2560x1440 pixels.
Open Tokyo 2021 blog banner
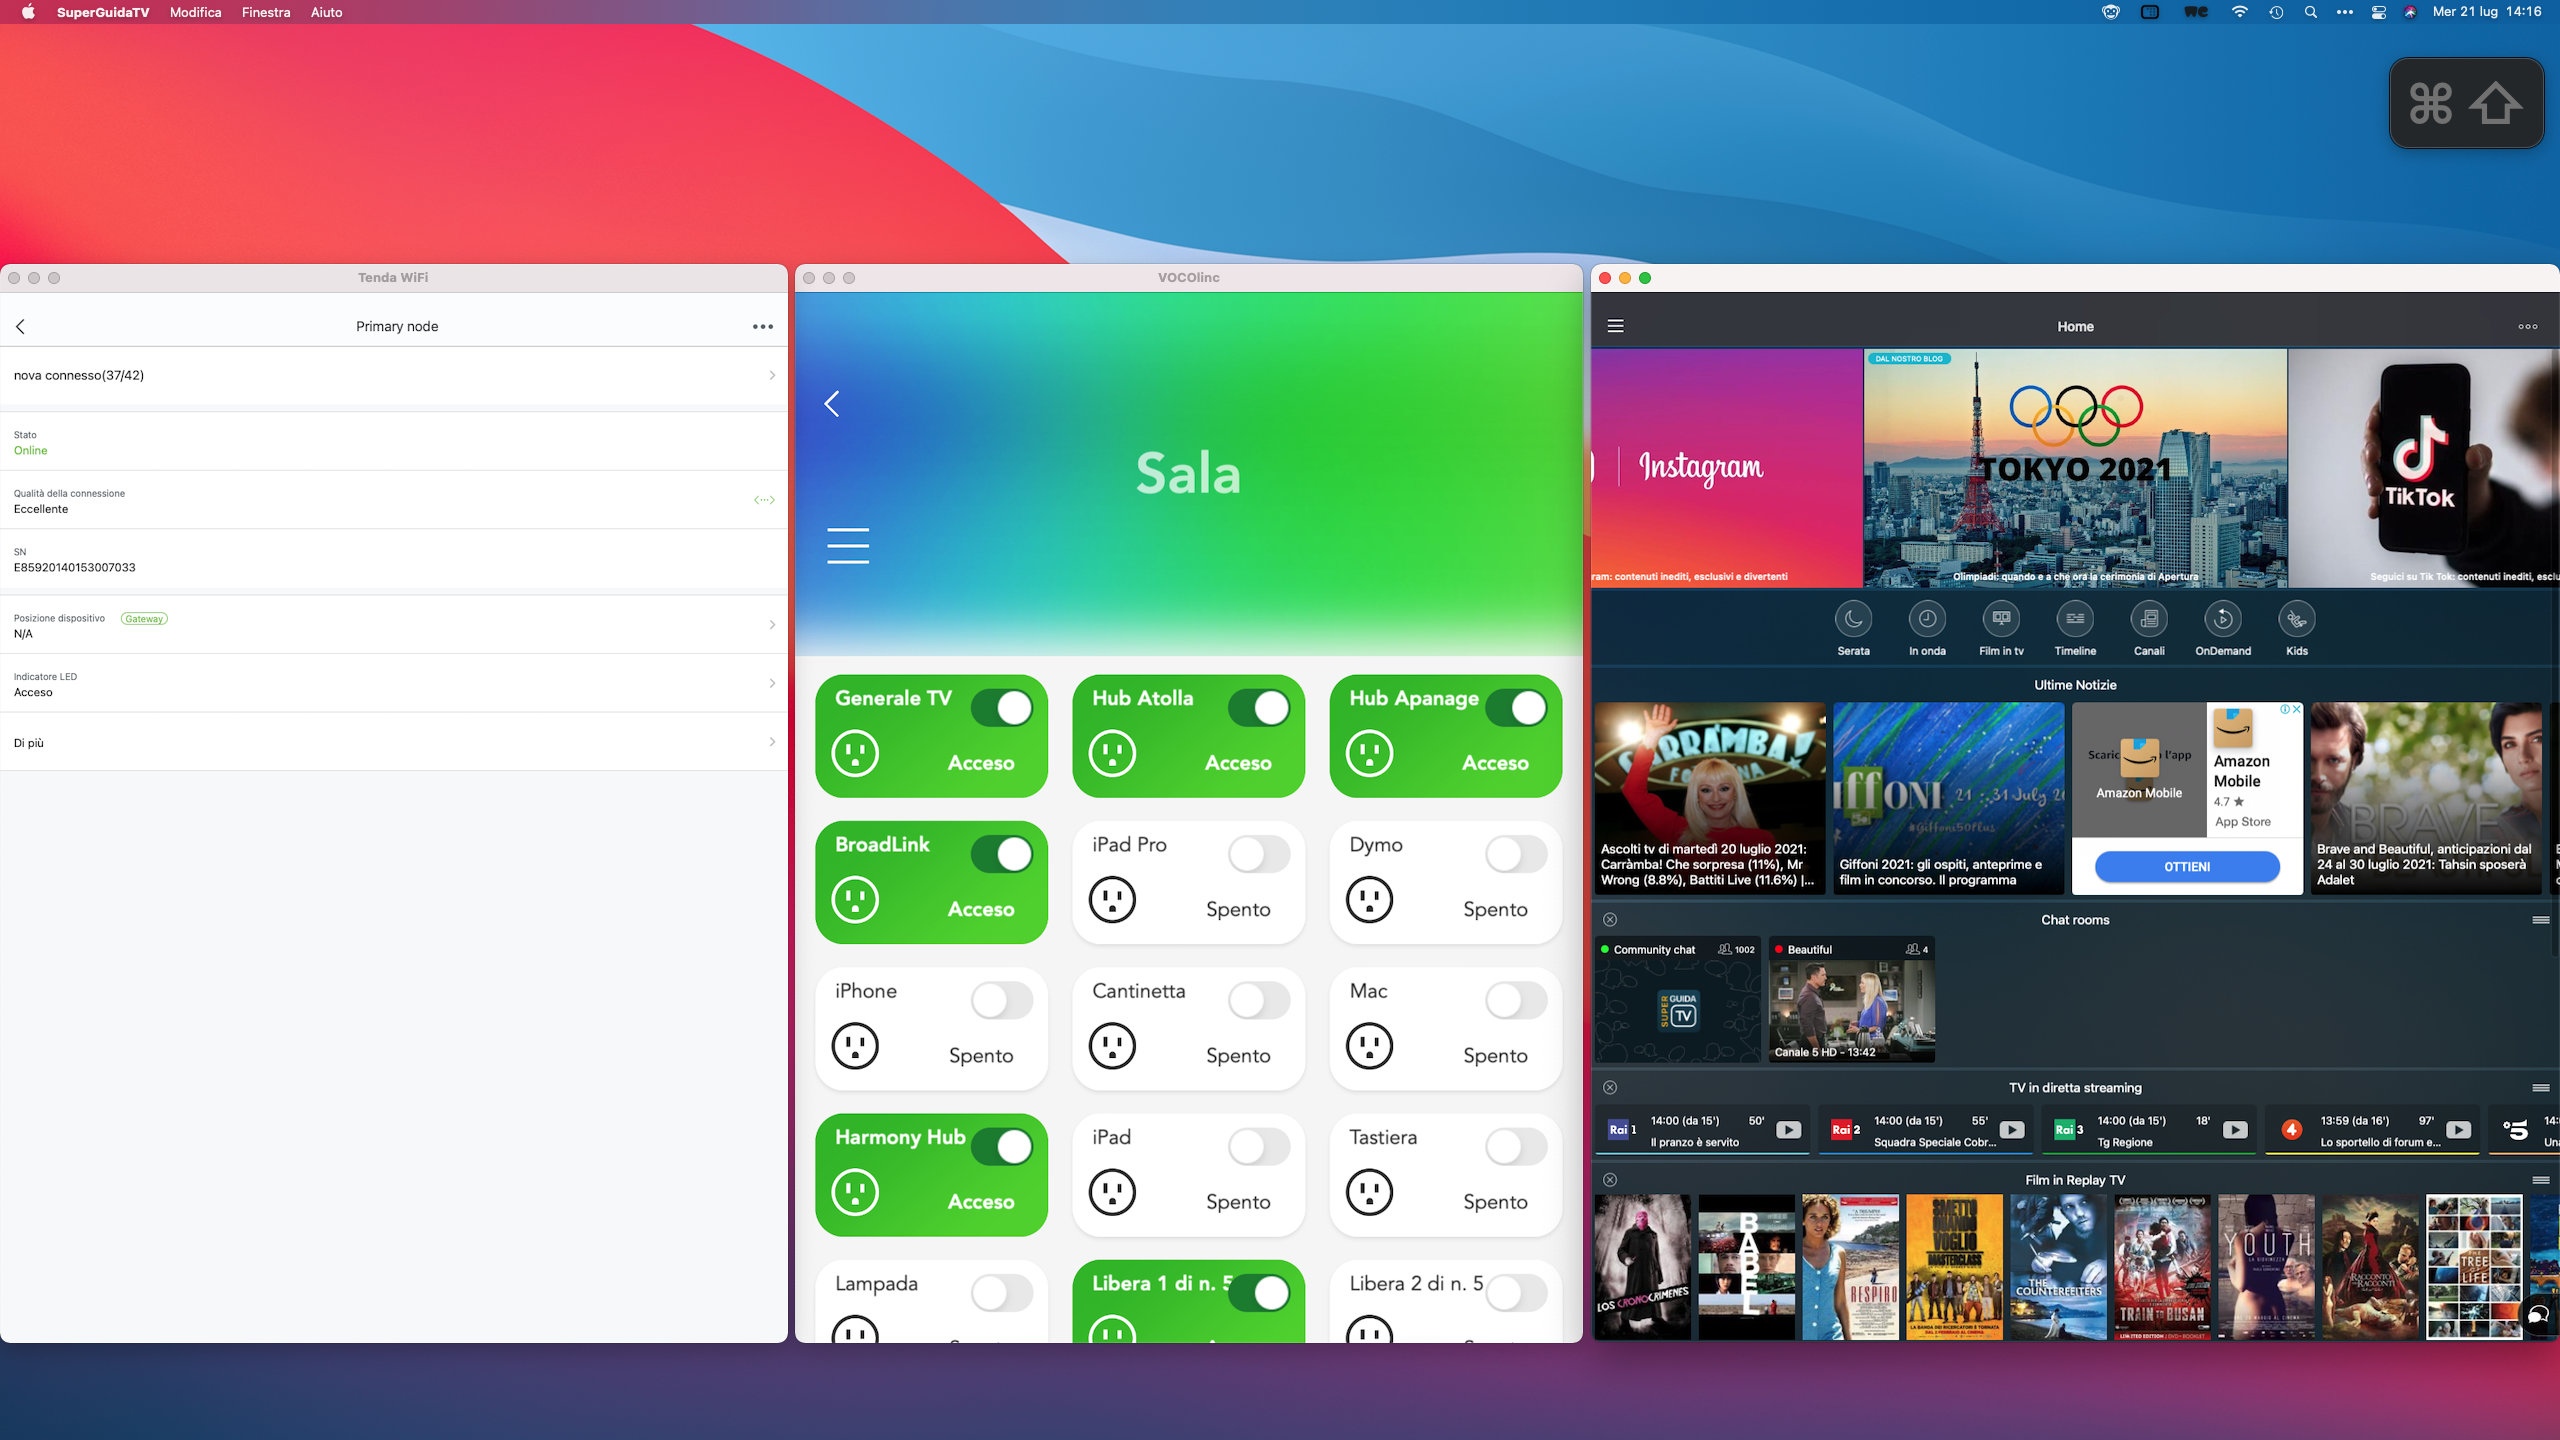coord(2075,468)
